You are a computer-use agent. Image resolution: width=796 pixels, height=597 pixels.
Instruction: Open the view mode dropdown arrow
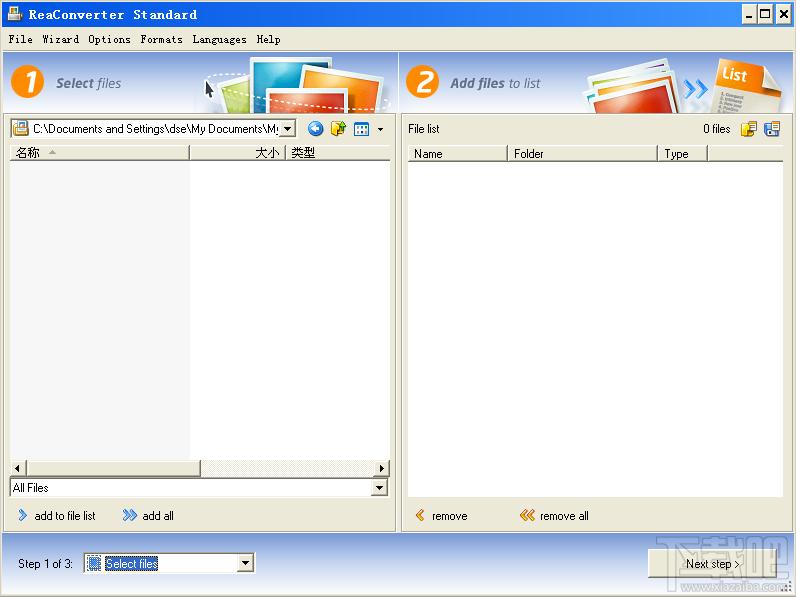tap(380, 129)
